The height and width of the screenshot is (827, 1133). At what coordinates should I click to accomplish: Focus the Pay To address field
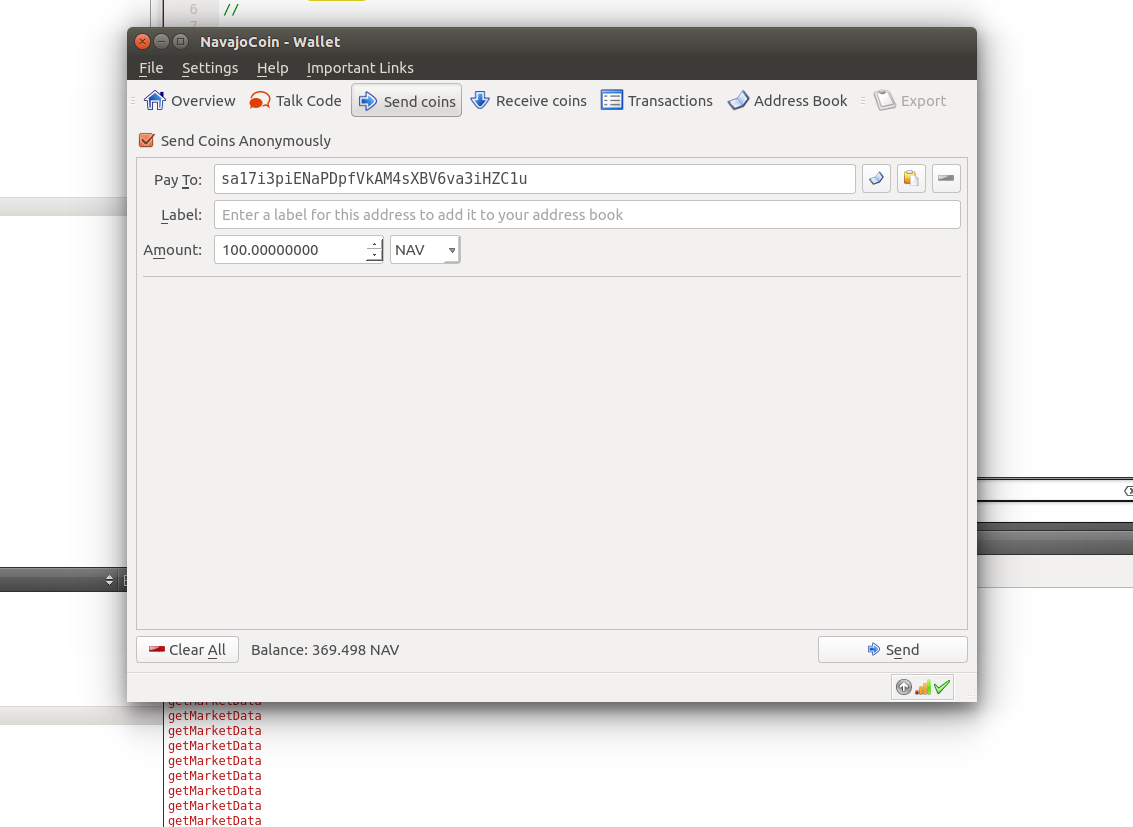click(x=535, y=178)
